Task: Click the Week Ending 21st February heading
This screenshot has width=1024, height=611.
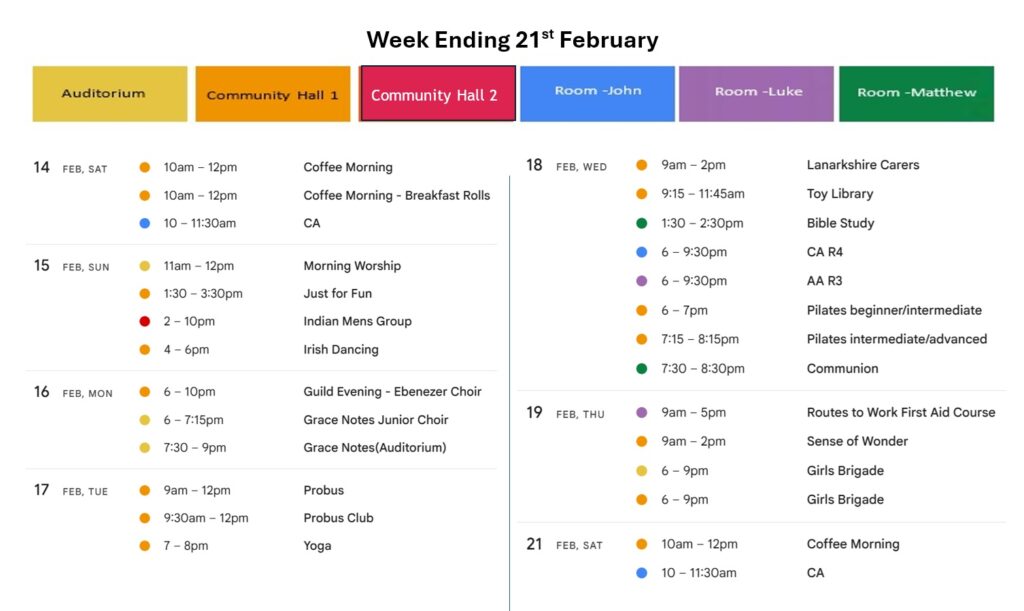Action: pyautogui.click(x=512, y=40)
